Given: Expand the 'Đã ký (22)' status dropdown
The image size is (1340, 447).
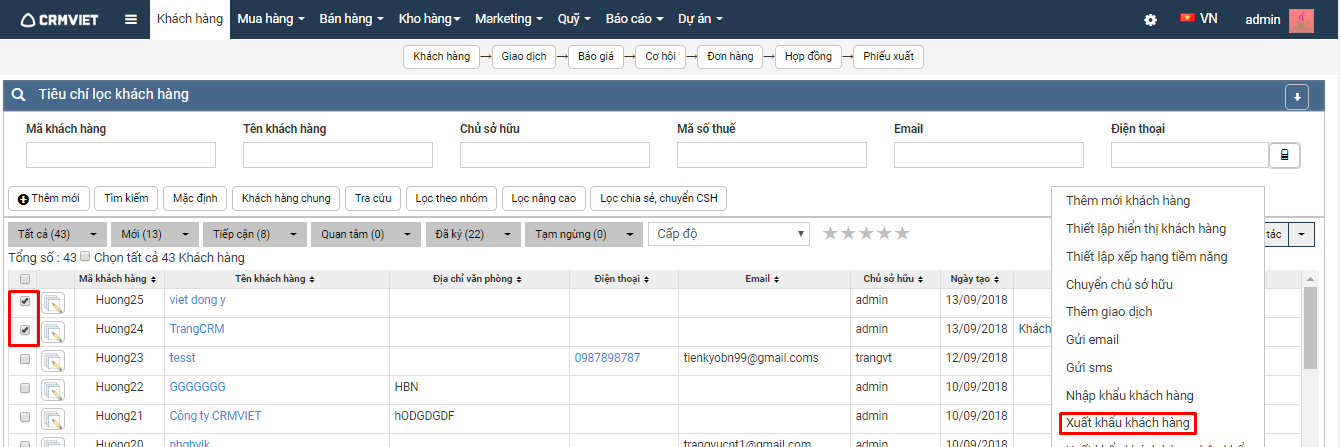Looking at the screenshot, I should pyautogui.click(x=507, y=234).
